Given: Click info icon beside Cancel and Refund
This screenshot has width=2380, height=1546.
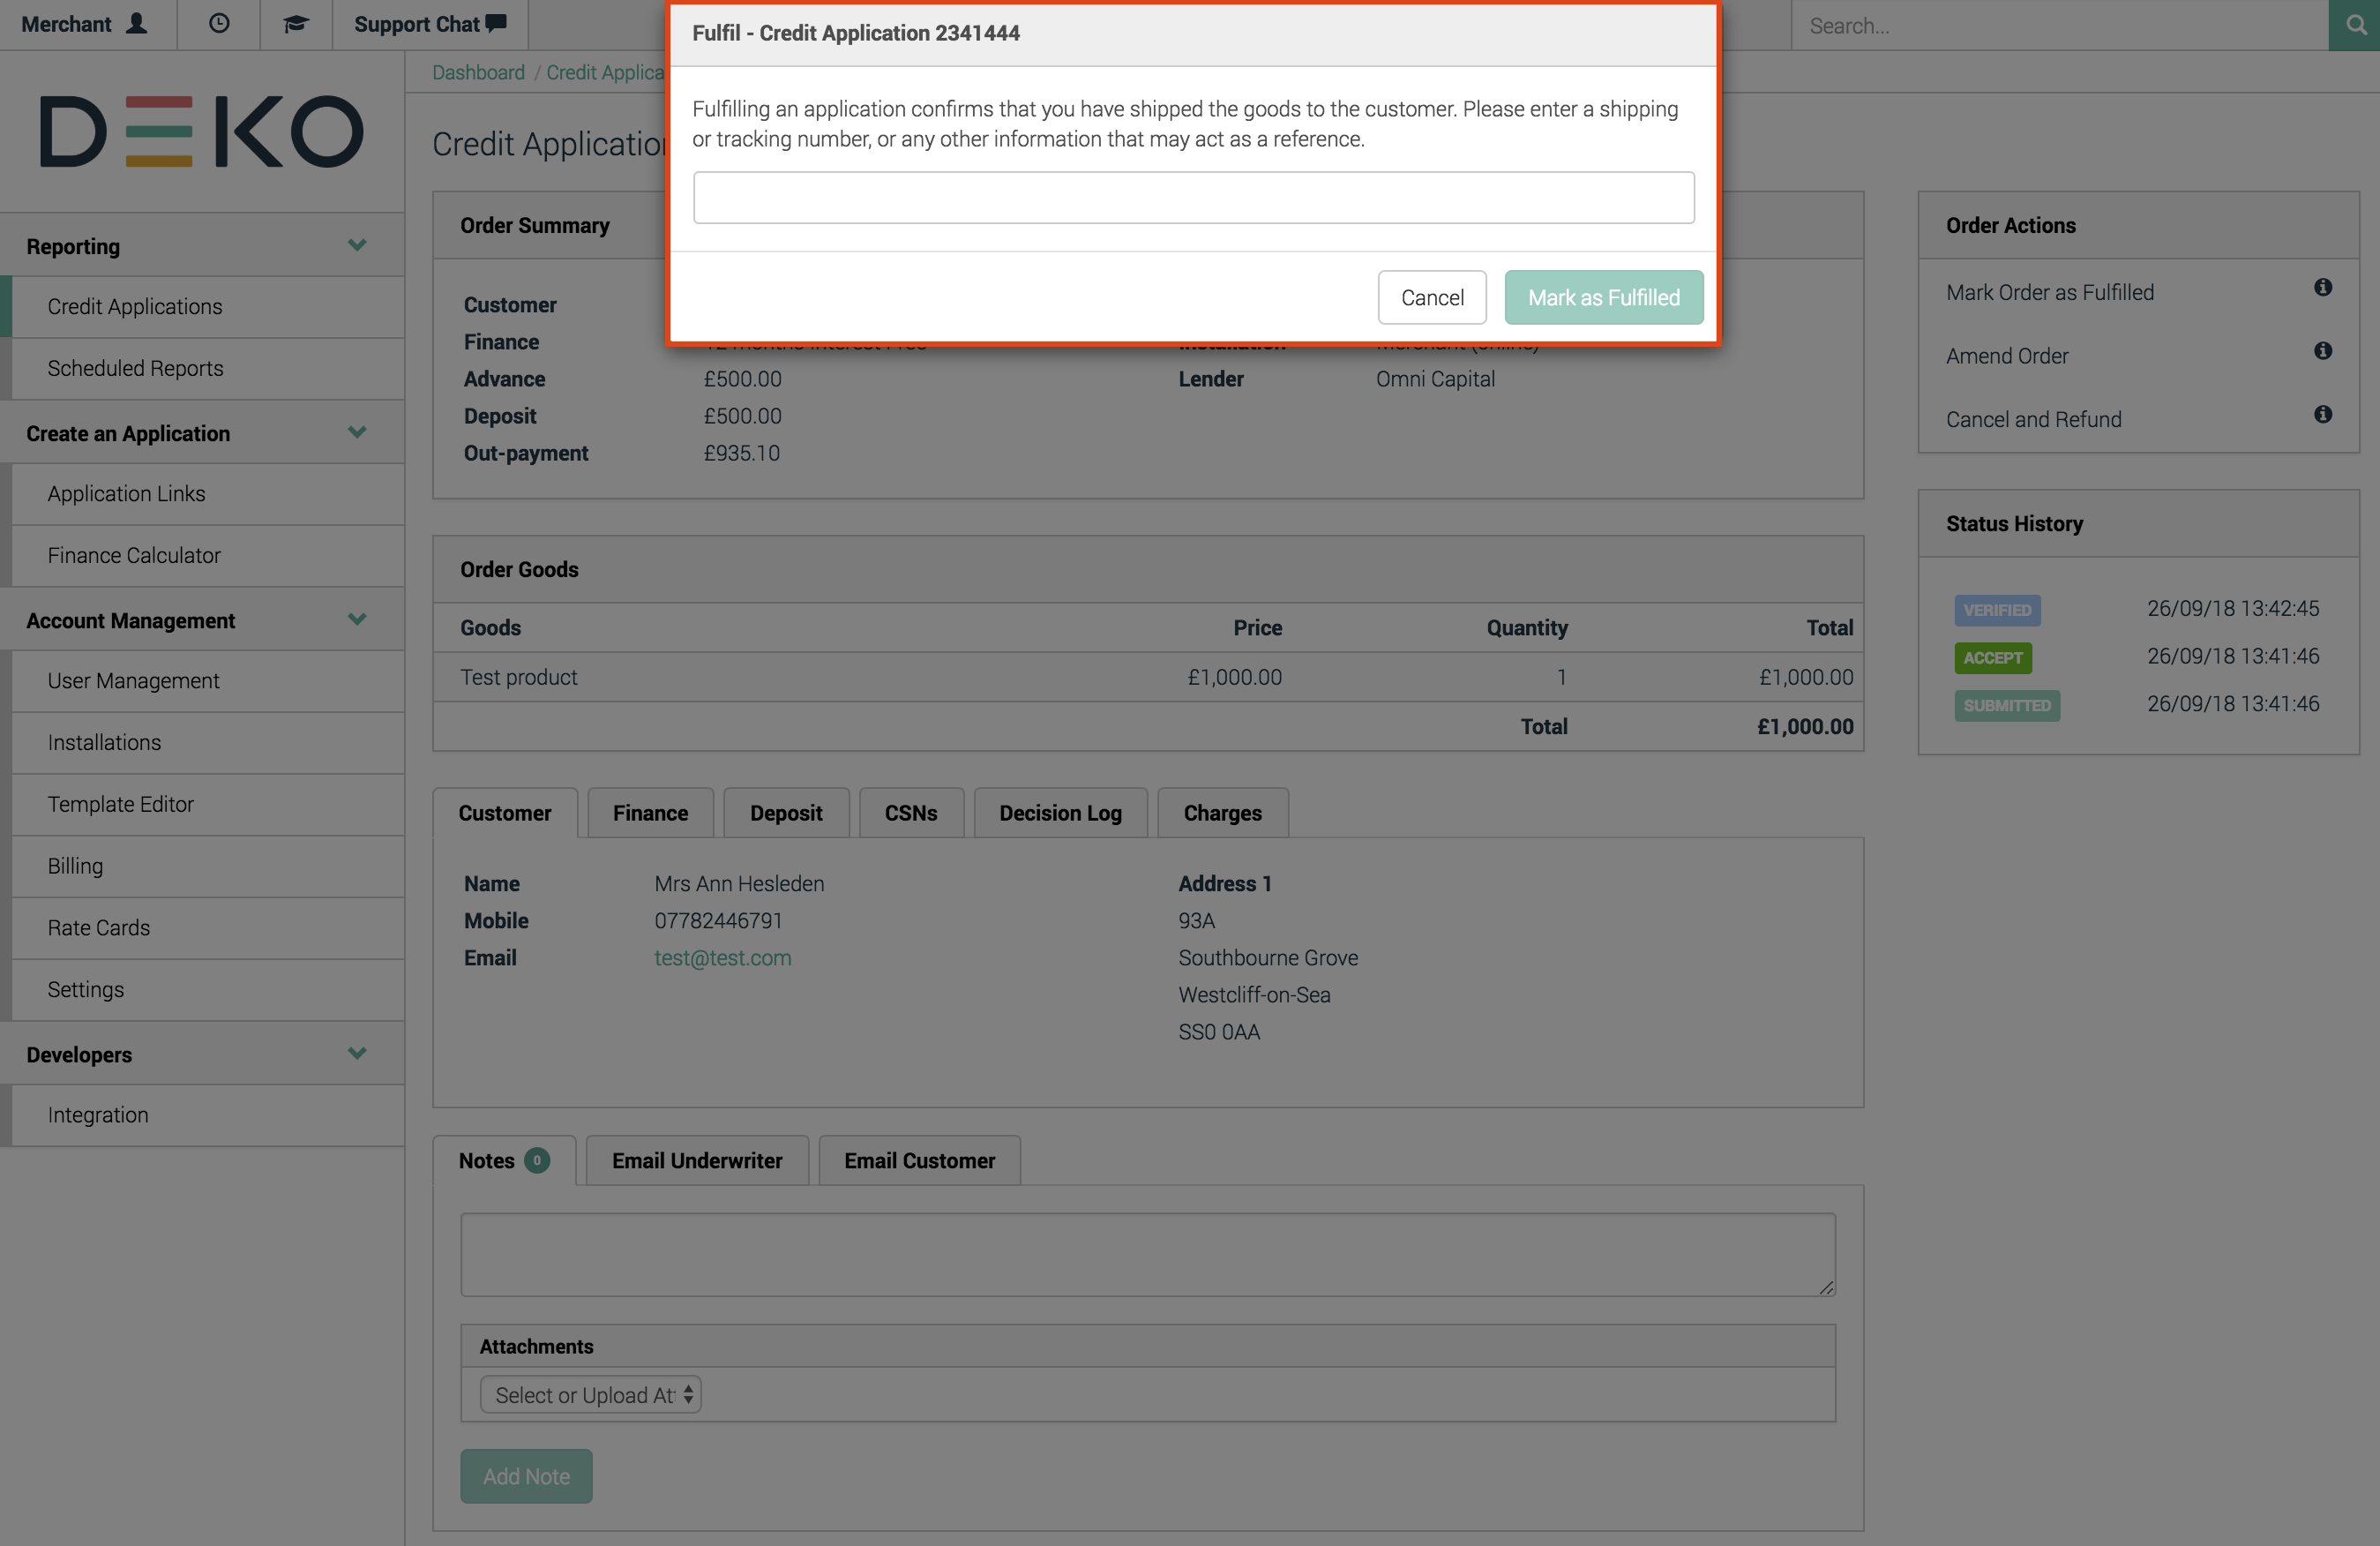Looking at the screenshot, I should point(2322,415).
